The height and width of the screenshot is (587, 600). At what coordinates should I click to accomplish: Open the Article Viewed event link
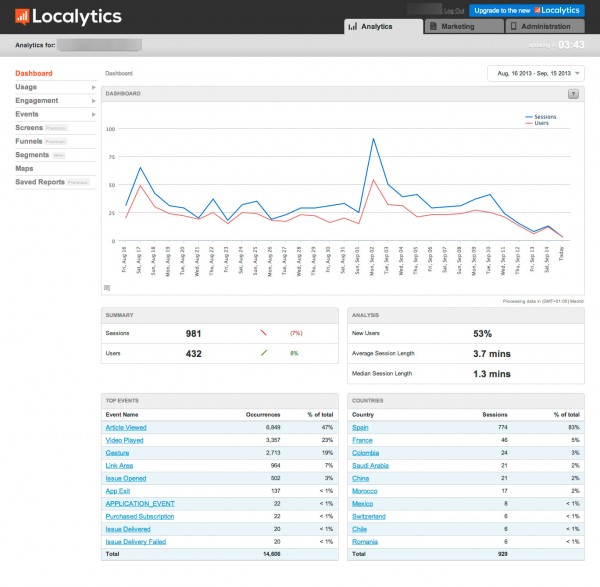[126, 427]
